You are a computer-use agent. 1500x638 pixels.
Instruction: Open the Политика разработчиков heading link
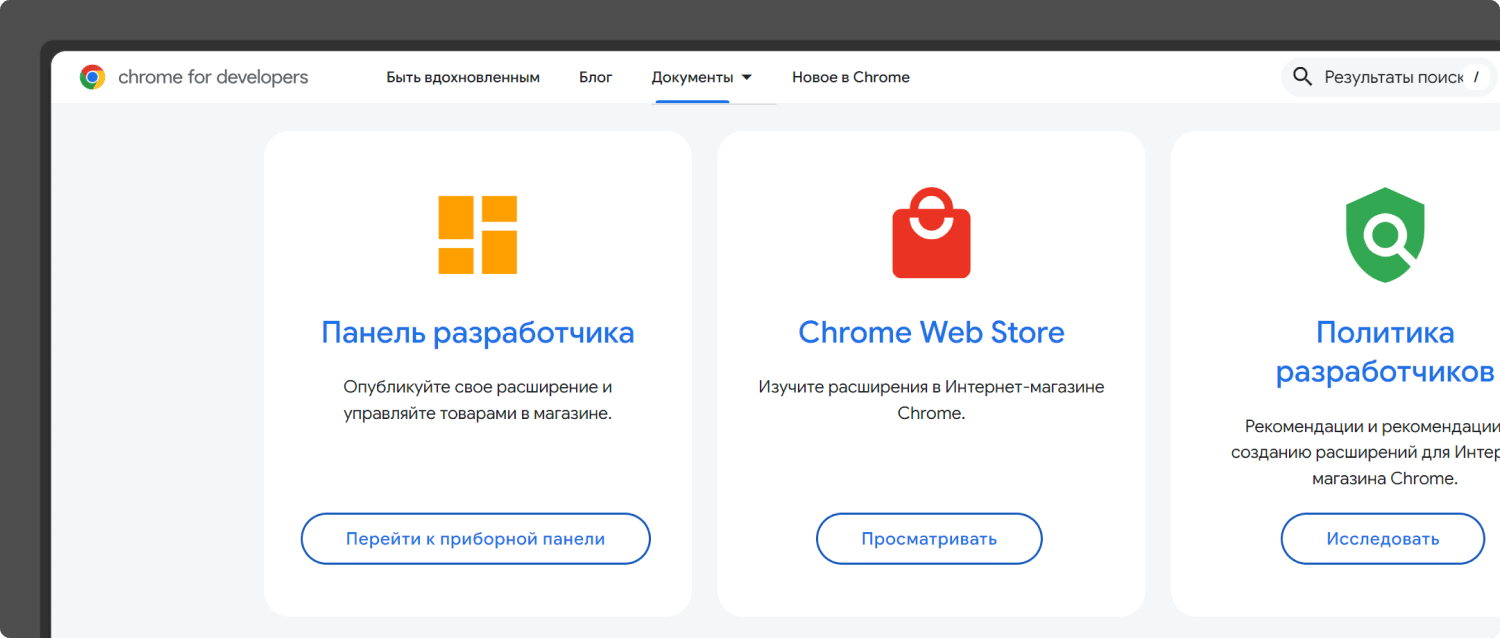tap(1385, 352)
